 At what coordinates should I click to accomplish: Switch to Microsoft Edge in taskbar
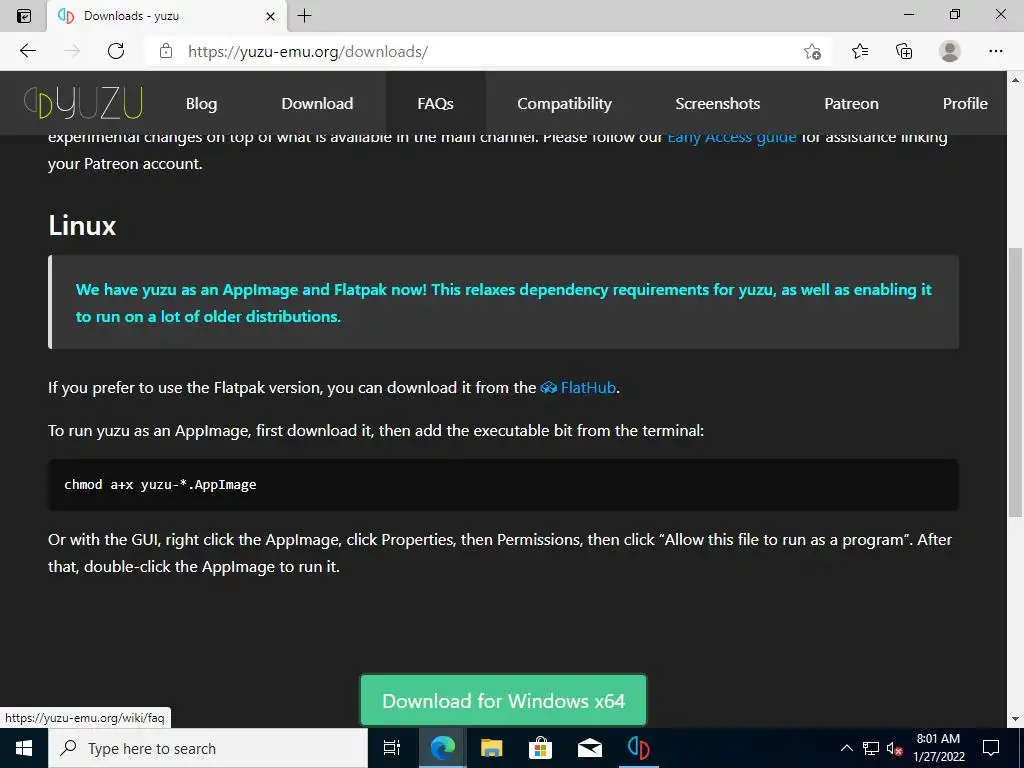tap(442, 748)
